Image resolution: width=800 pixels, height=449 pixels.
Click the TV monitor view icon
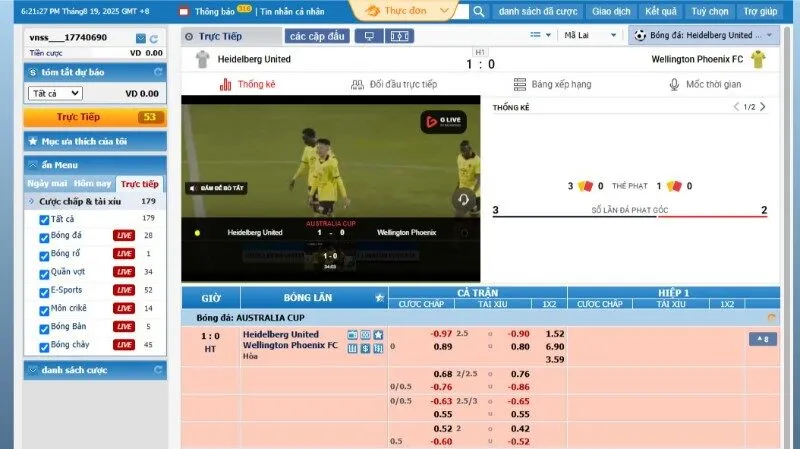pos(370,36)
